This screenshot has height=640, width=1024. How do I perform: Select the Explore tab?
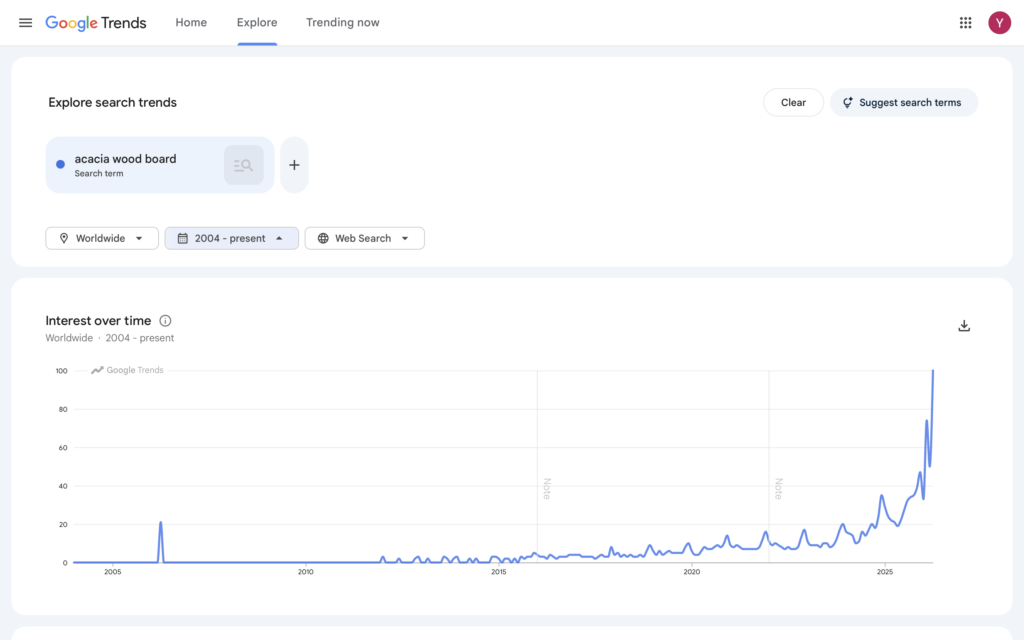point(257,22)
